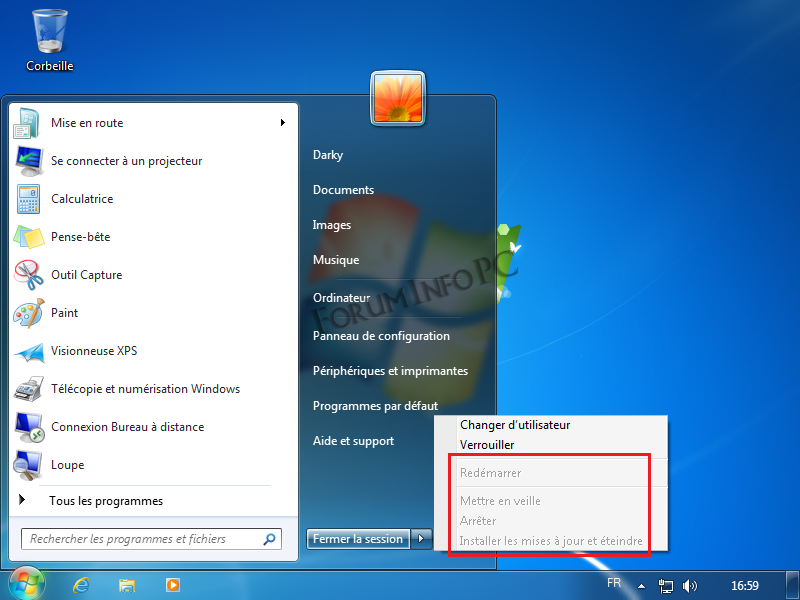Open Internet Explorer from the taskbar
The image size is (800, 600).
81,585
